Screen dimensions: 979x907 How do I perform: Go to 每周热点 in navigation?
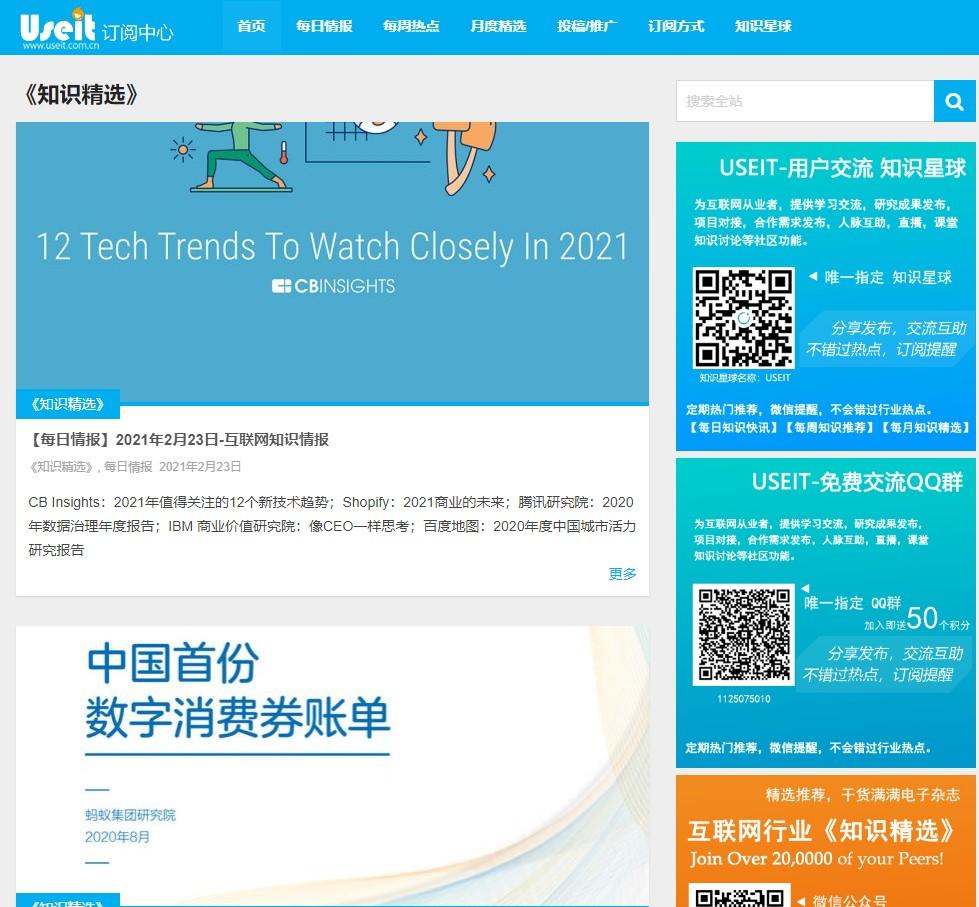click(x=411, y=26)
